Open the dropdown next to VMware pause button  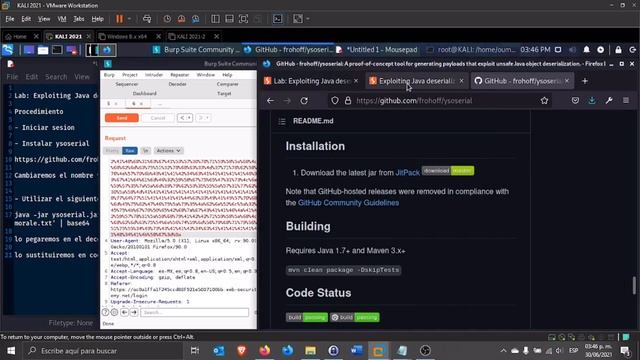click(129, 19)
